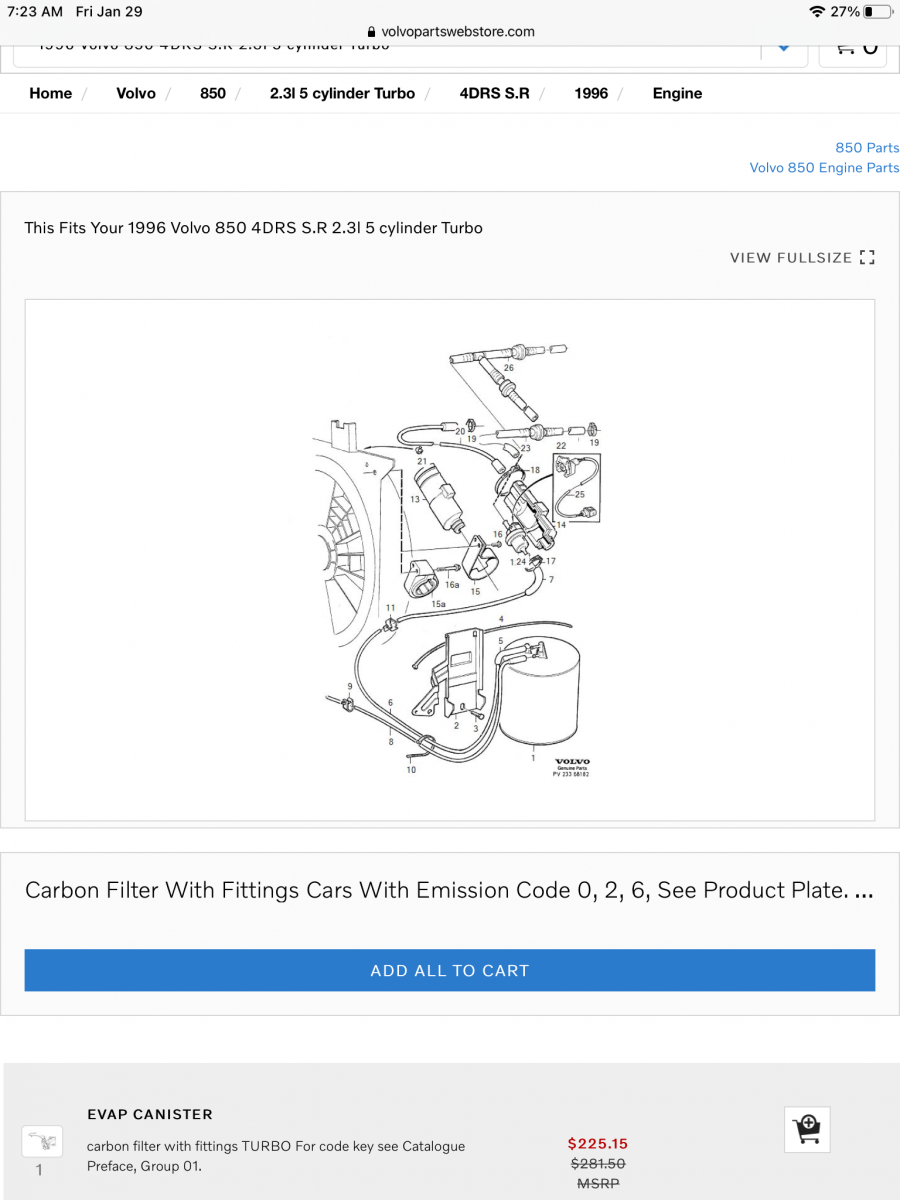The width and height of the screenshot is (900, 1200).
Task: Select the 4DRS S.R breadcrumb
Action: [495, 93]
